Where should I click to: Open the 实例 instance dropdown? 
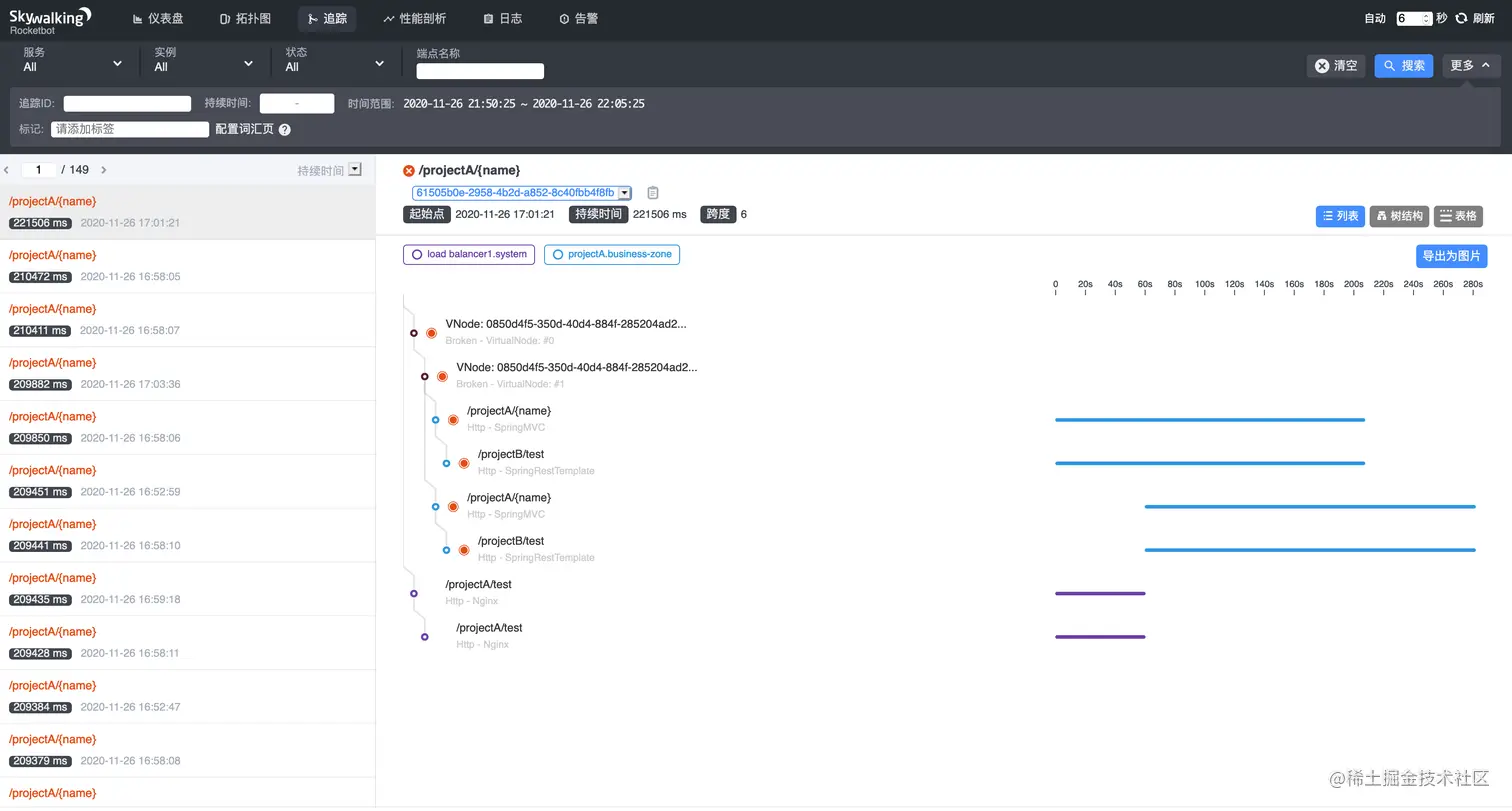click(x=203, y=60)
